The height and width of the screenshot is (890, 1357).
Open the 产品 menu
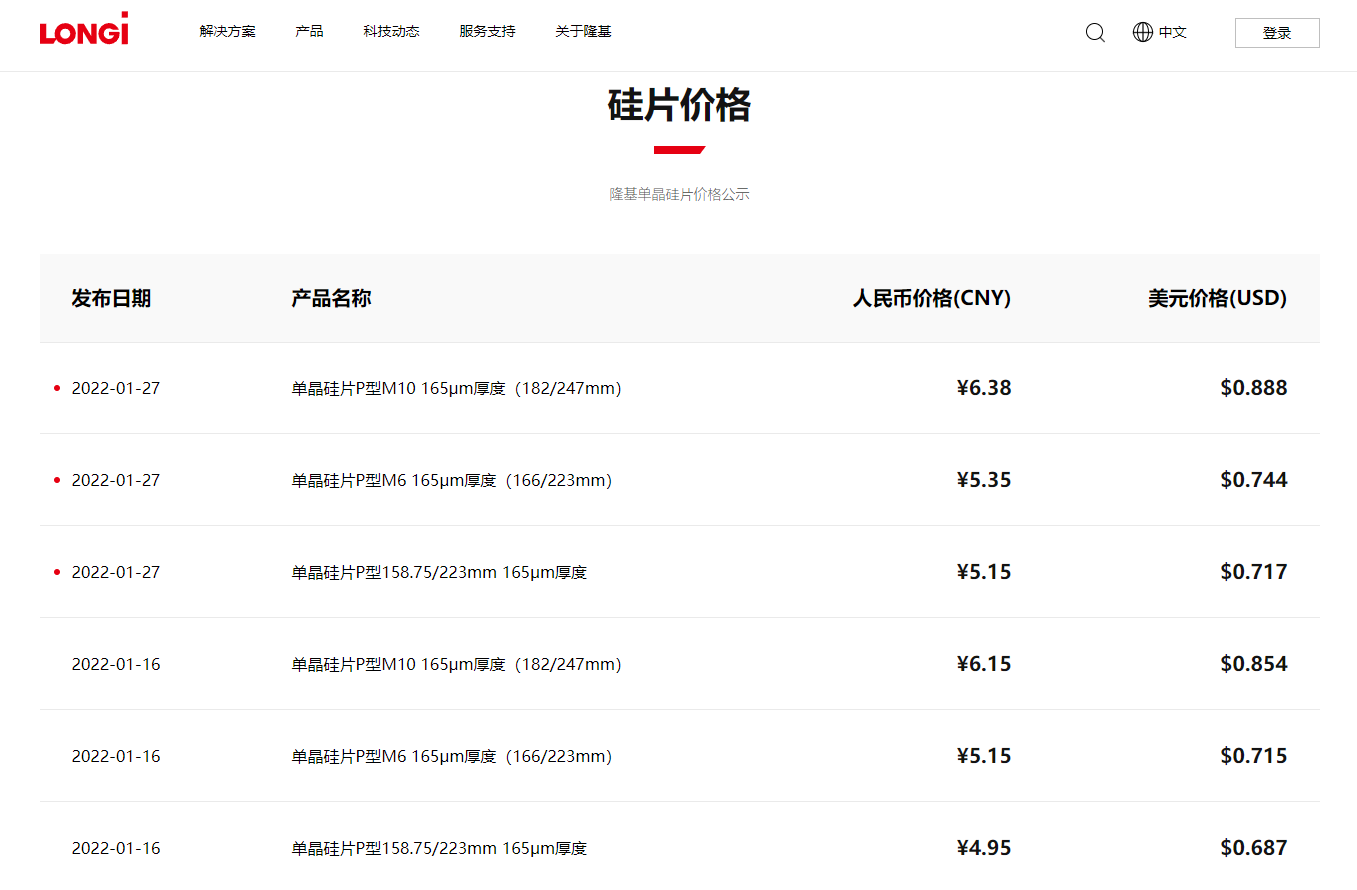click(x=309, y=31)
